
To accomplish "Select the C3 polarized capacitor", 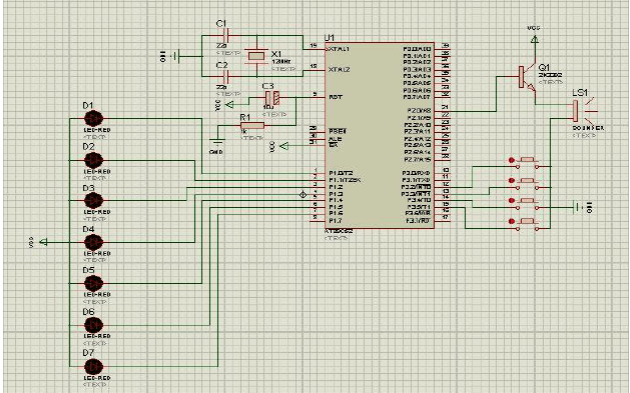I will [272, 98].
